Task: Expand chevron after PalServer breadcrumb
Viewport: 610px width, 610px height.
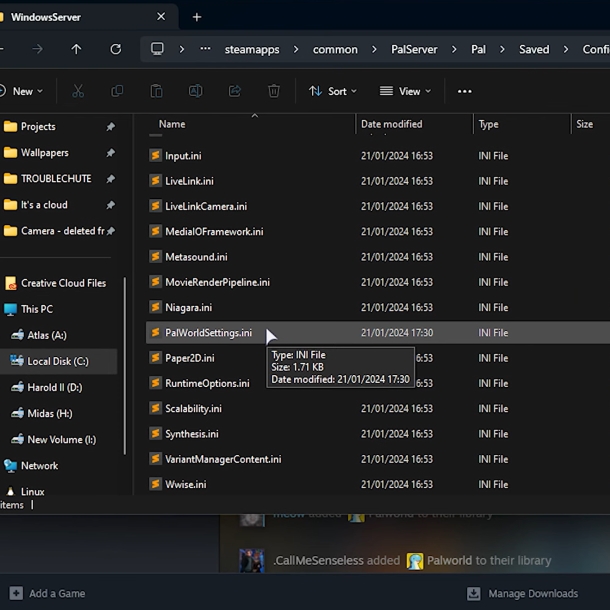Action: point(454,49)
